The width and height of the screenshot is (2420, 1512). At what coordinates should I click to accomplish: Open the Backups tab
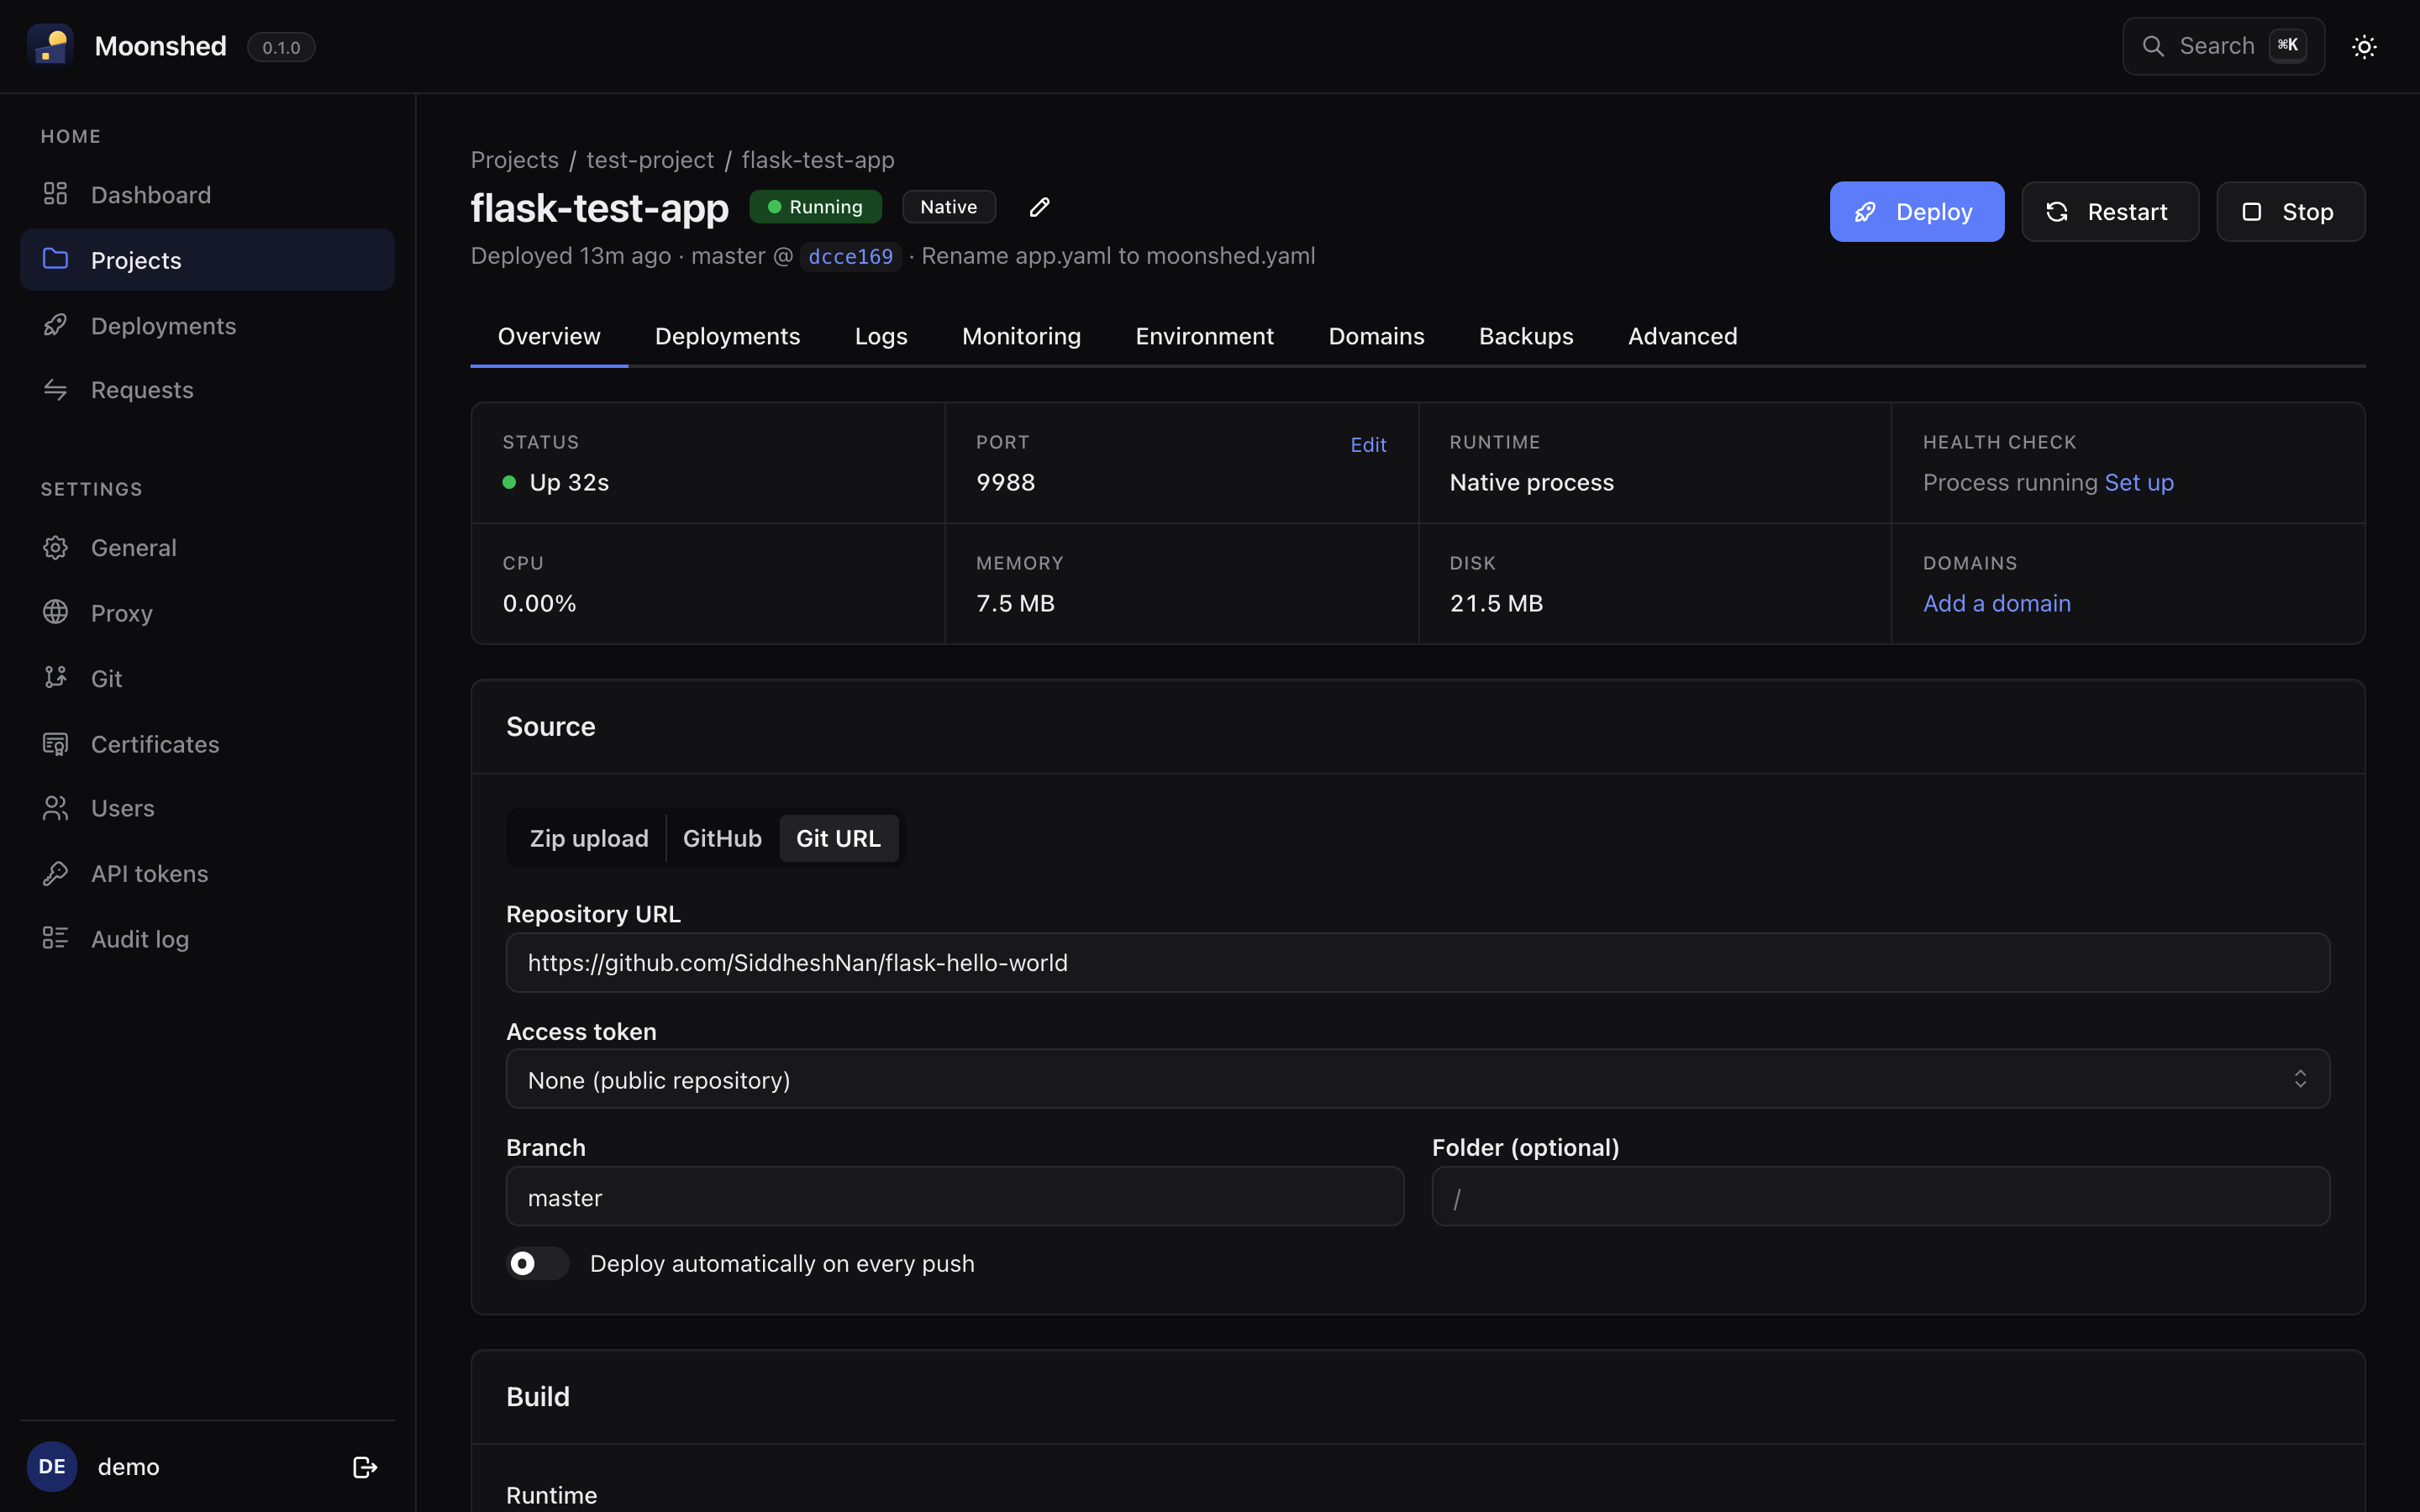1526,336
